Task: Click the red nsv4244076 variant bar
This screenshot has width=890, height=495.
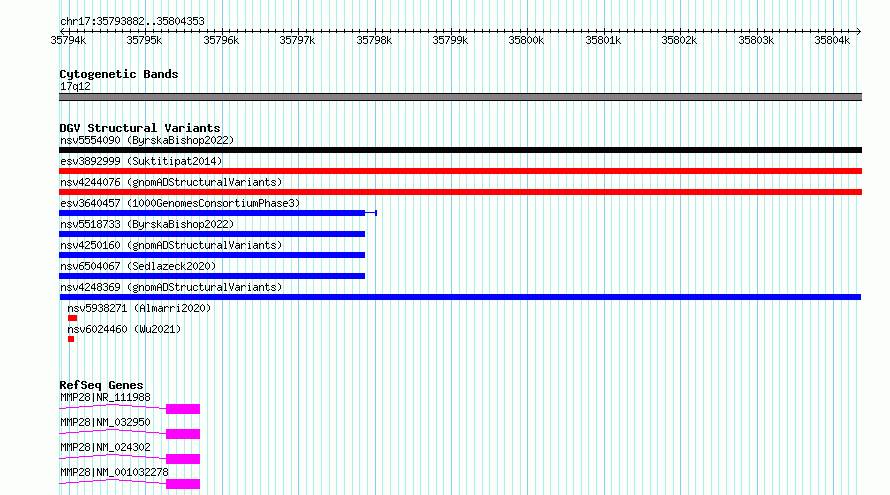Action: click(460, 192)
